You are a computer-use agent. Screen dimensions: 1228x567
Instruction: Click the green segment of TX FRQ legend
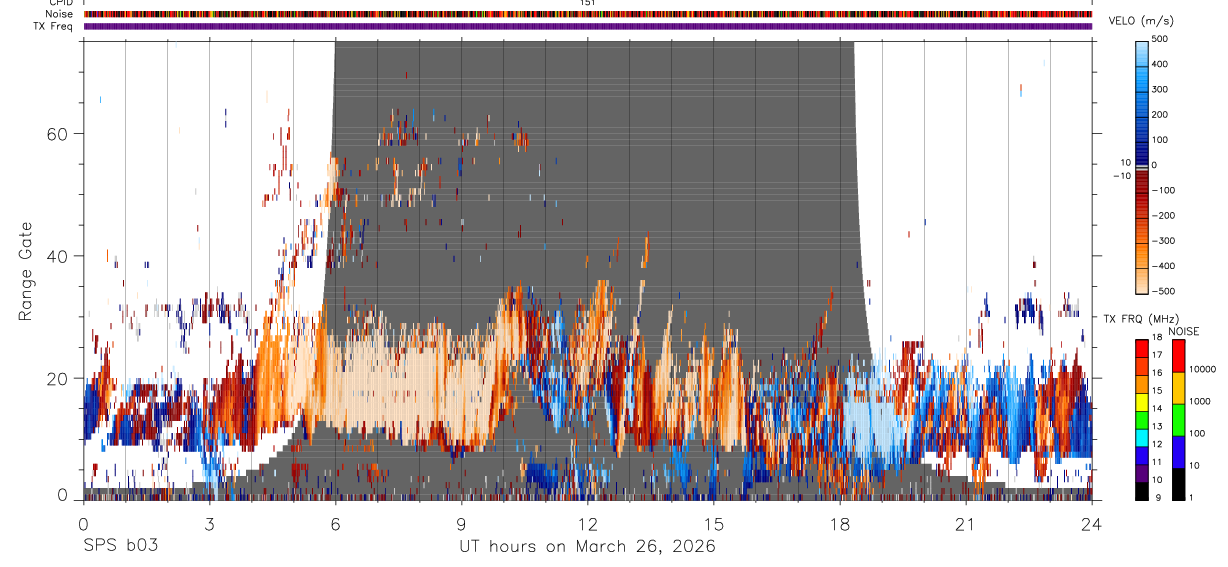[1142, 419]
